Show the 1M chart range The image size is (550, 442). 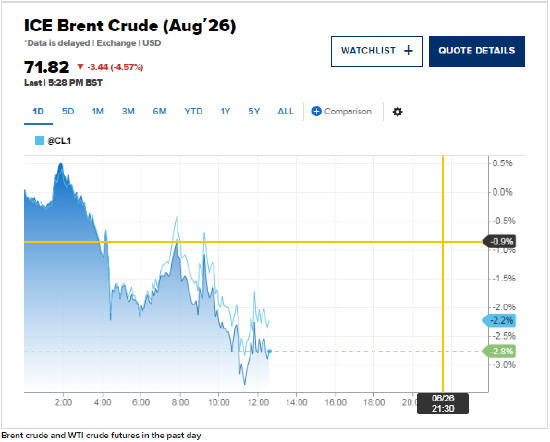pyautogui.click(x=98, y=112)
